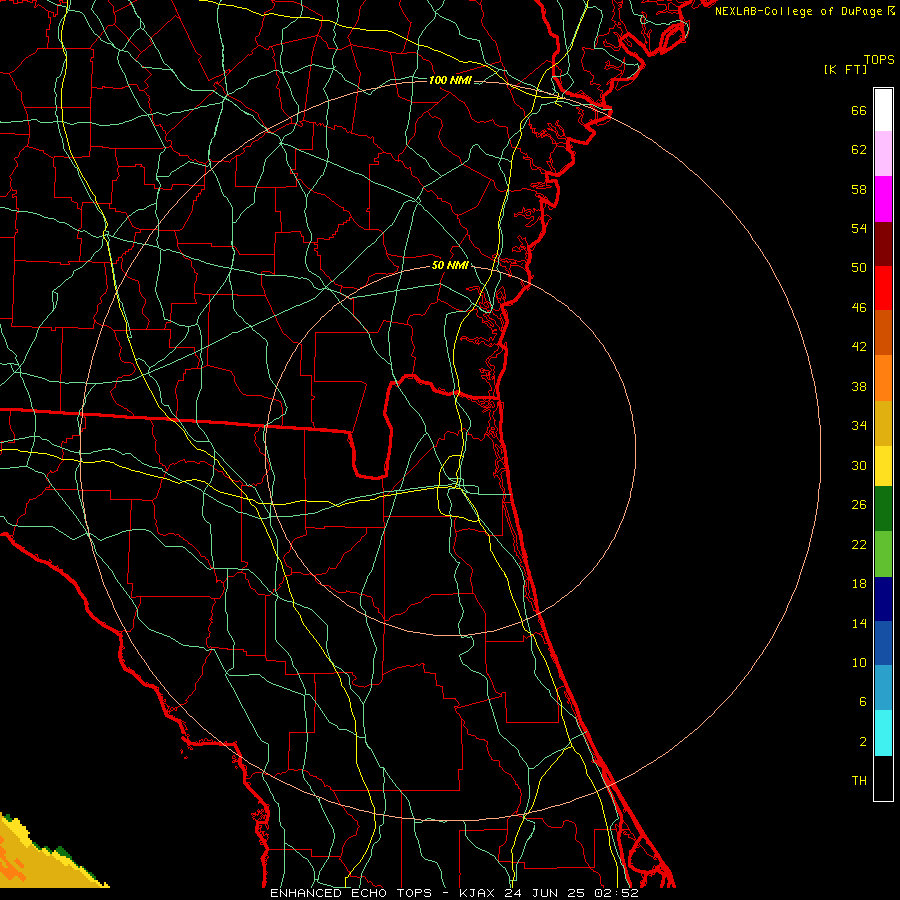
Task: Click the TOPS legend title
Action: 879,59
